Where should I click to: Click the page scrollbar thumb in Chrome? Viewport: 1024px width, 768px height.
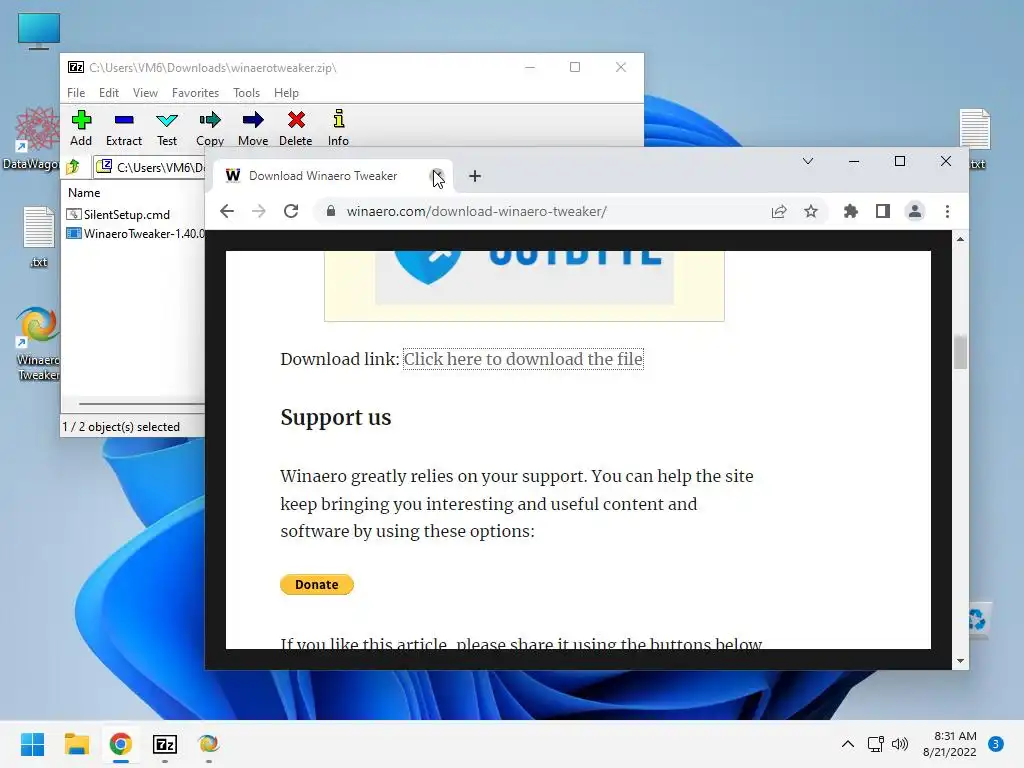coord(960,353)
